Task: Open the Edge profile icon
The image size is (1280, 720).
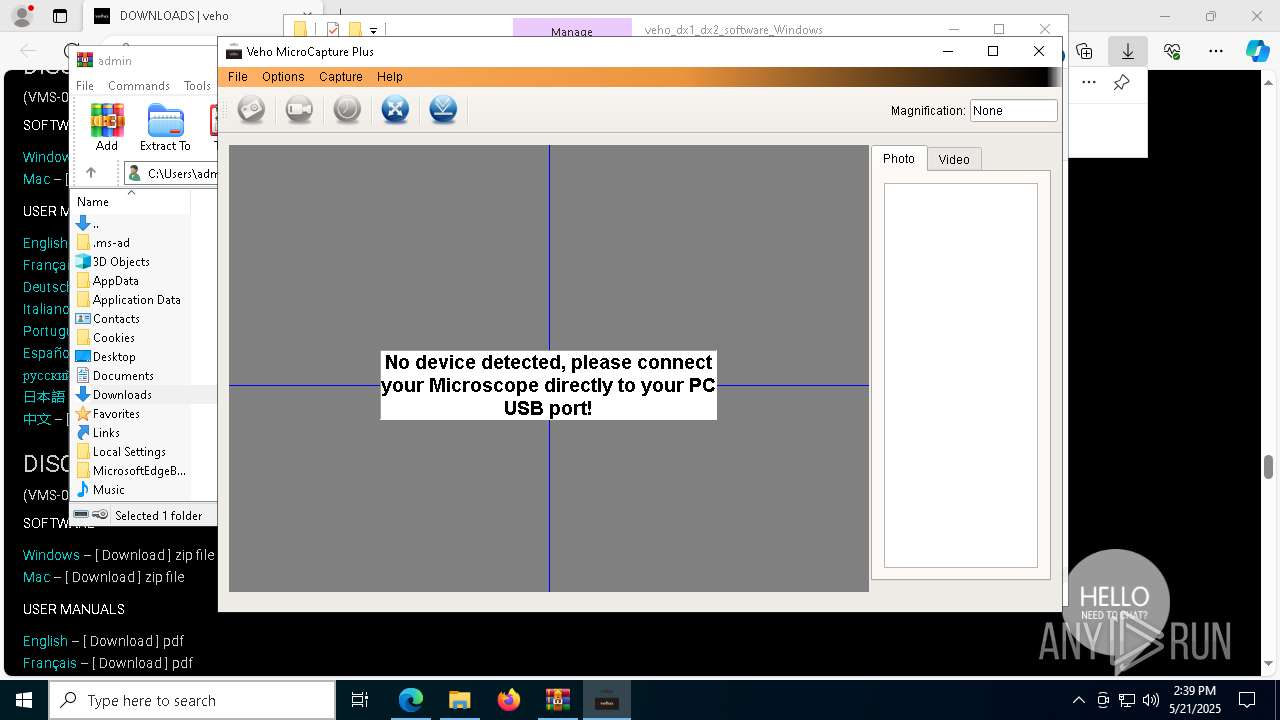Action: [x=21, y=16]
